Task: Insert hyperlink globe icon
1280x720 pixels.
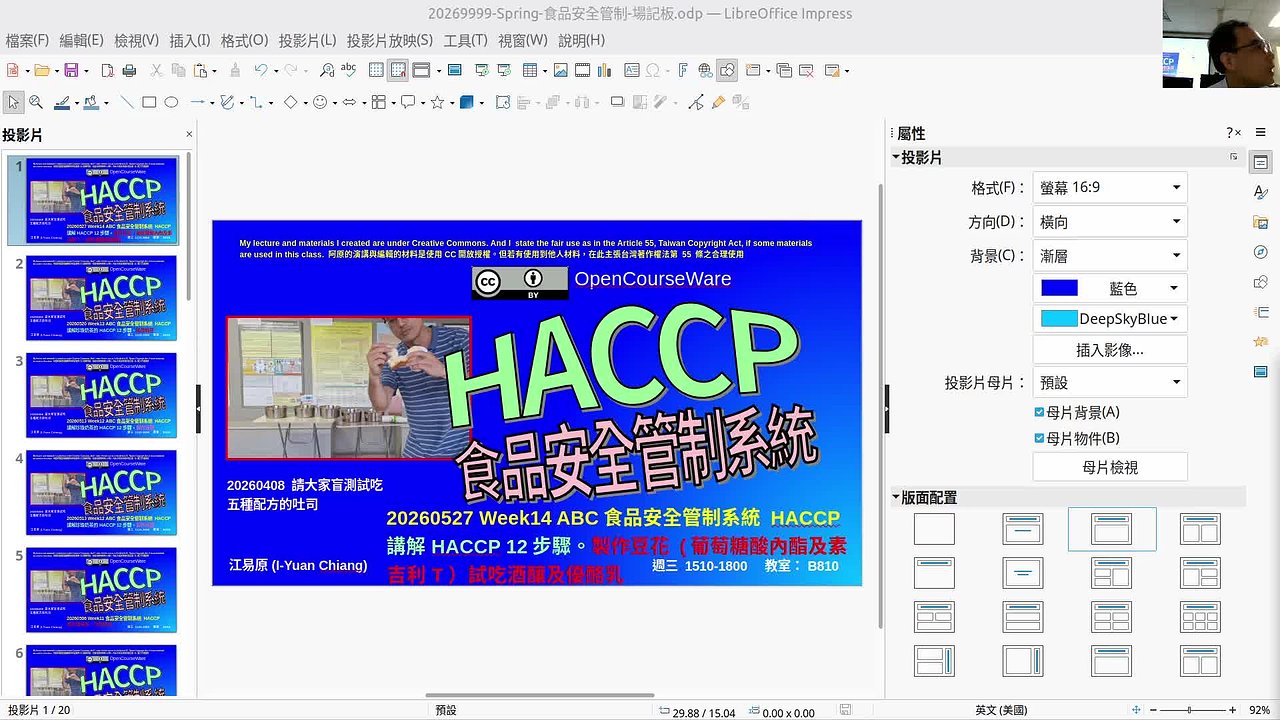Action: 705,70
